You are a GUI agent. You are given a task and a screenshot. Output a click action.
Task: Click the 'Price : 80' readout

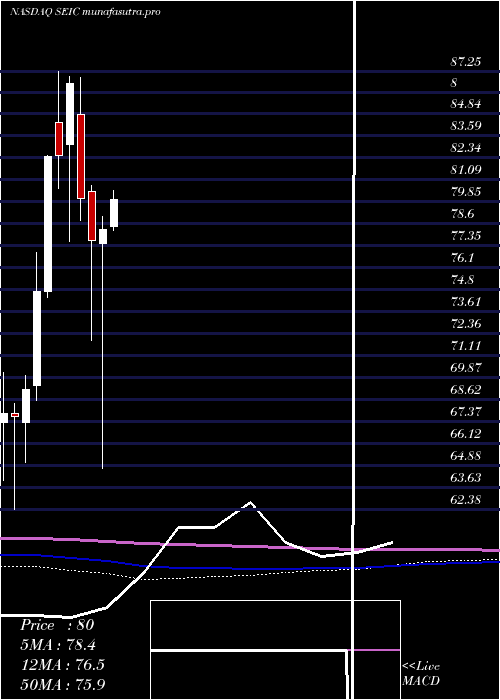click(57, 625)
